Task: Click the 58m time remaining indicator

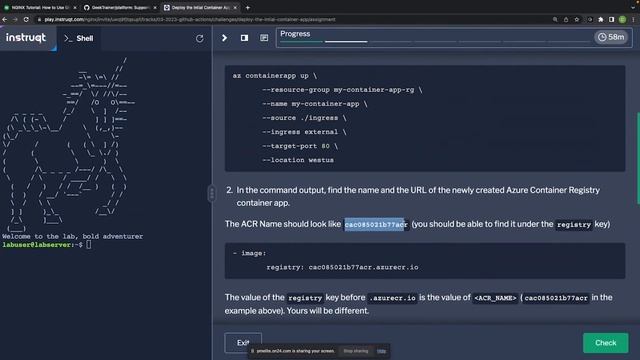Action: click(x=611, y=37)
